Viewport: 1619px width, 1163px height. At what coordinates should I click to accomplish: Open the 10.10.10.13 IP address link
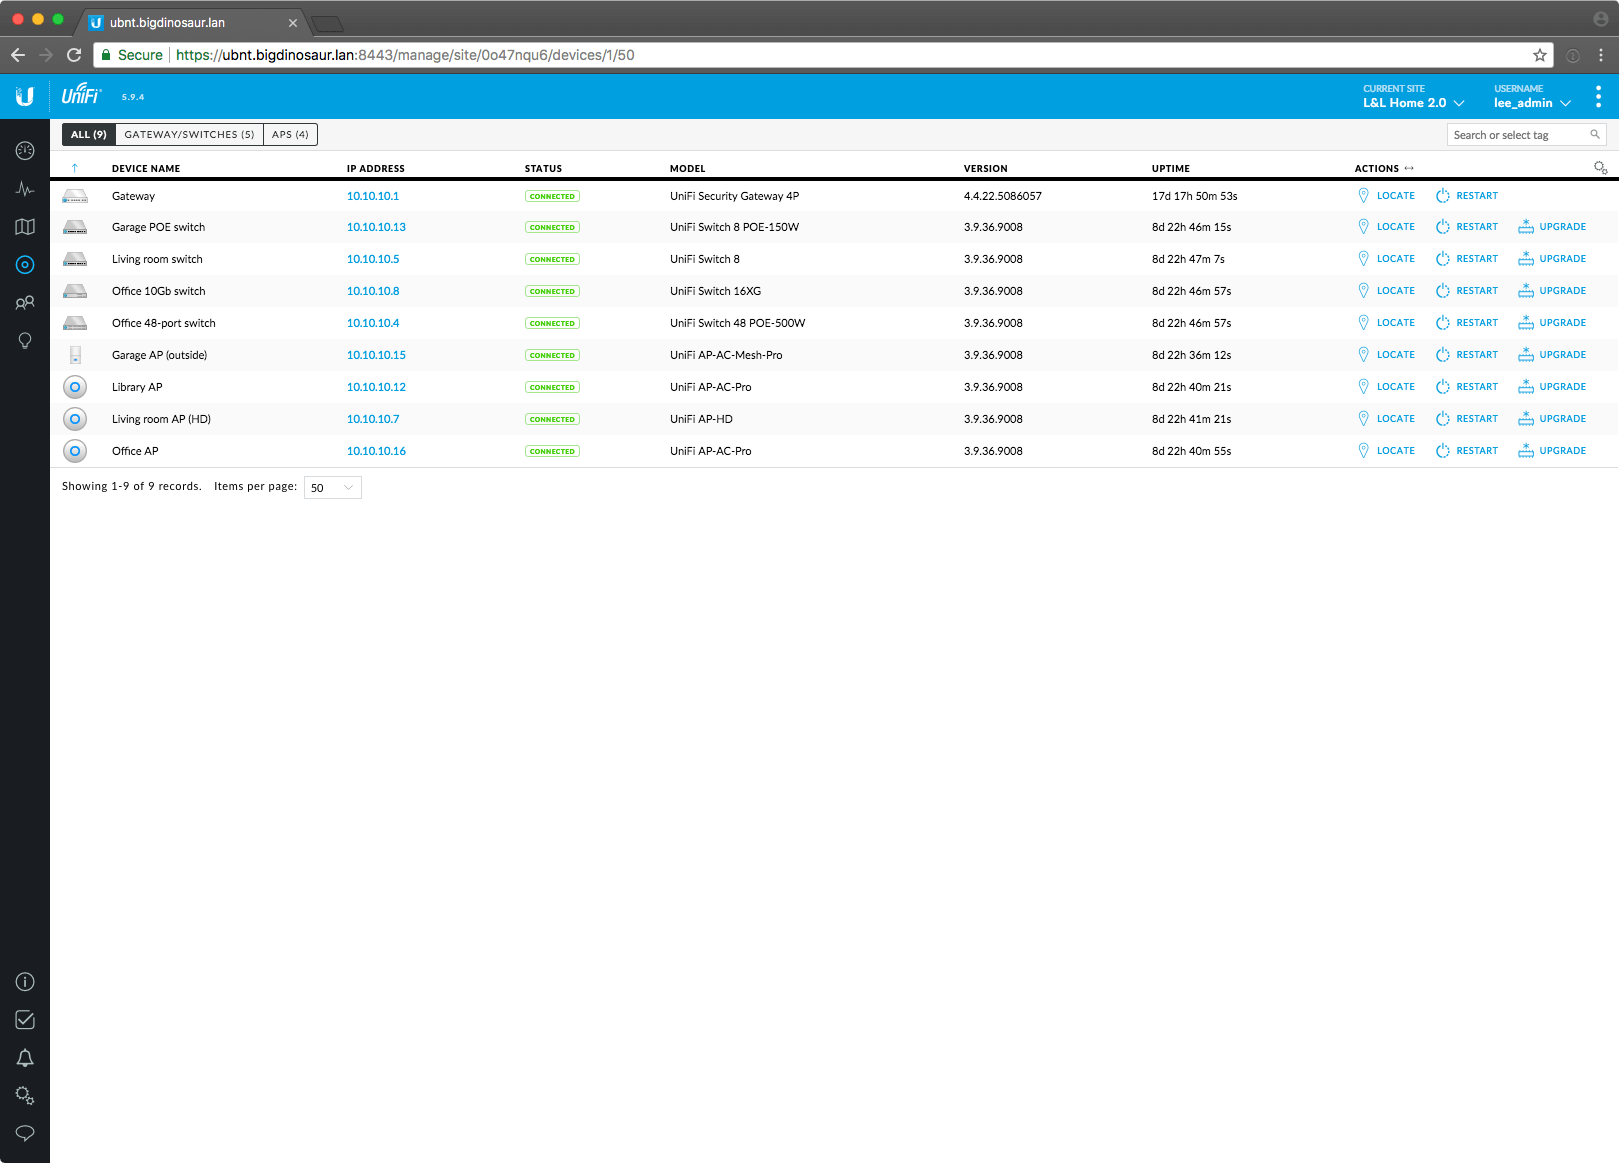[x=376, y=228]
